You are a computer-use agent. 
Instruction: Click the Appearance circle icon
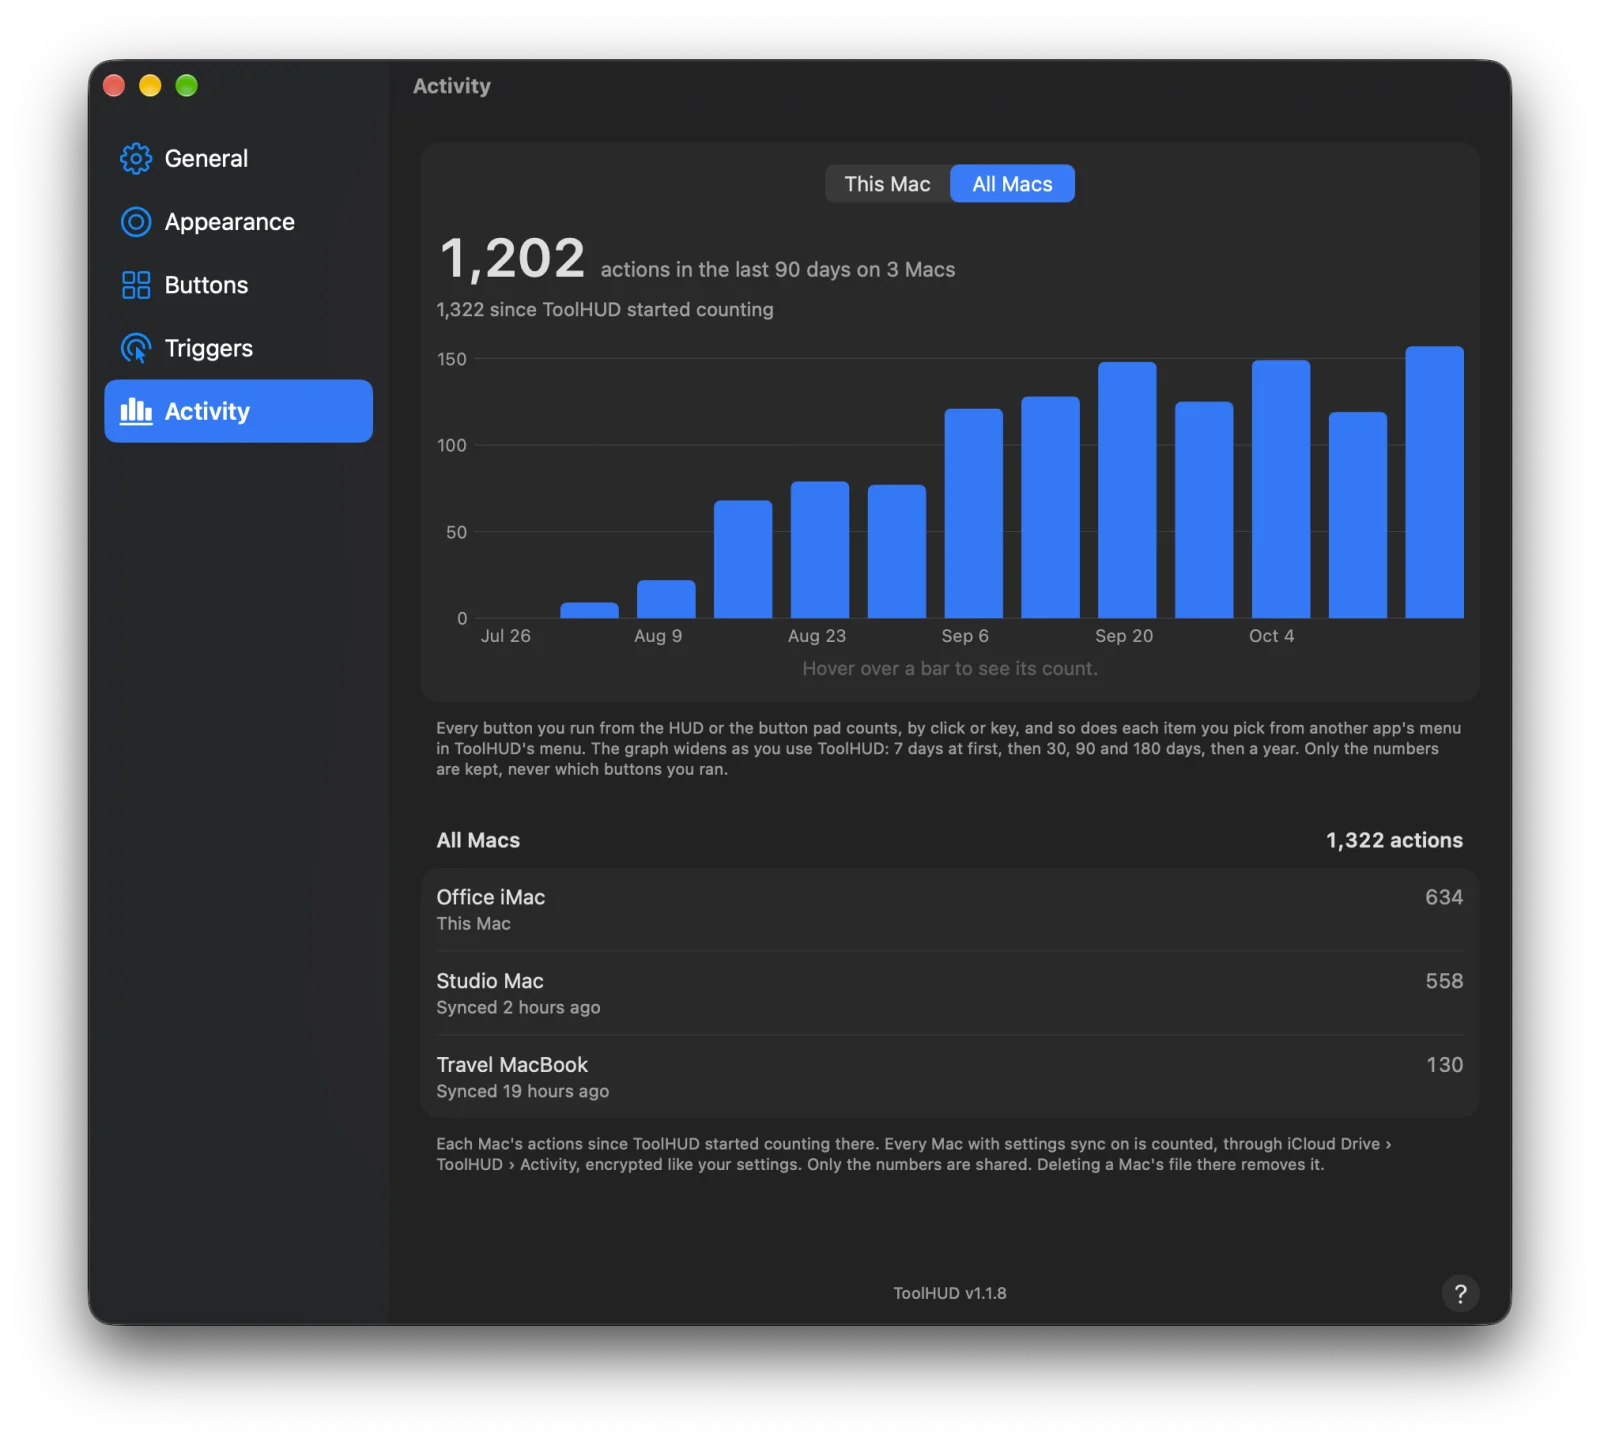coord(136,222)
